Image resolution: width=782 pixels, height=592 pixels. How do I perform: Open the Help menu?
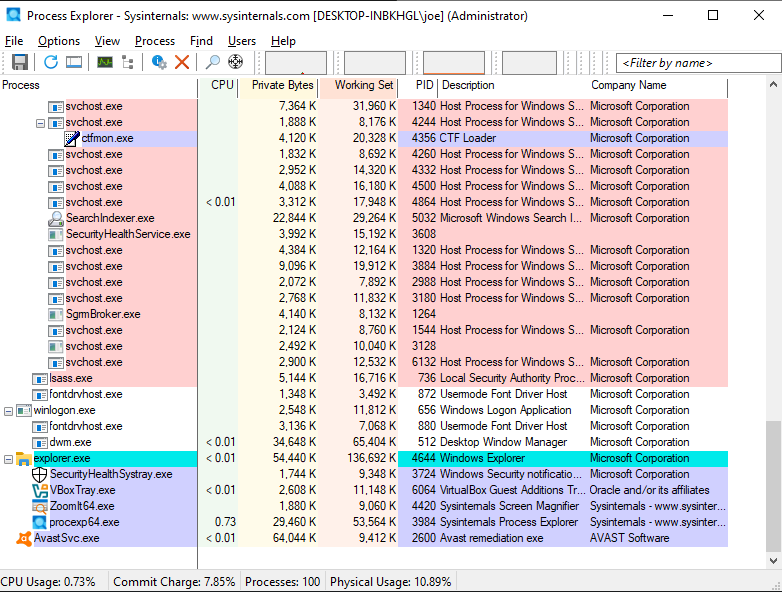point(283,41)
